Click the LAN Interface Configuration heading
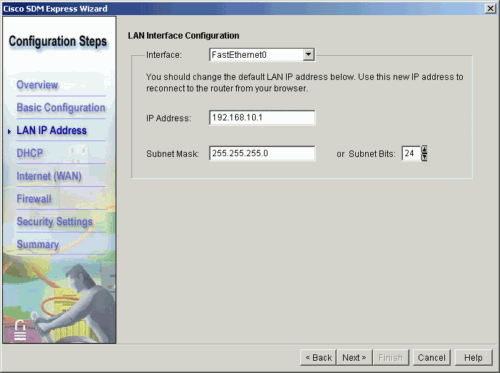Image resolution: width=500 pixels, height=373 pixels. (184, 36)
